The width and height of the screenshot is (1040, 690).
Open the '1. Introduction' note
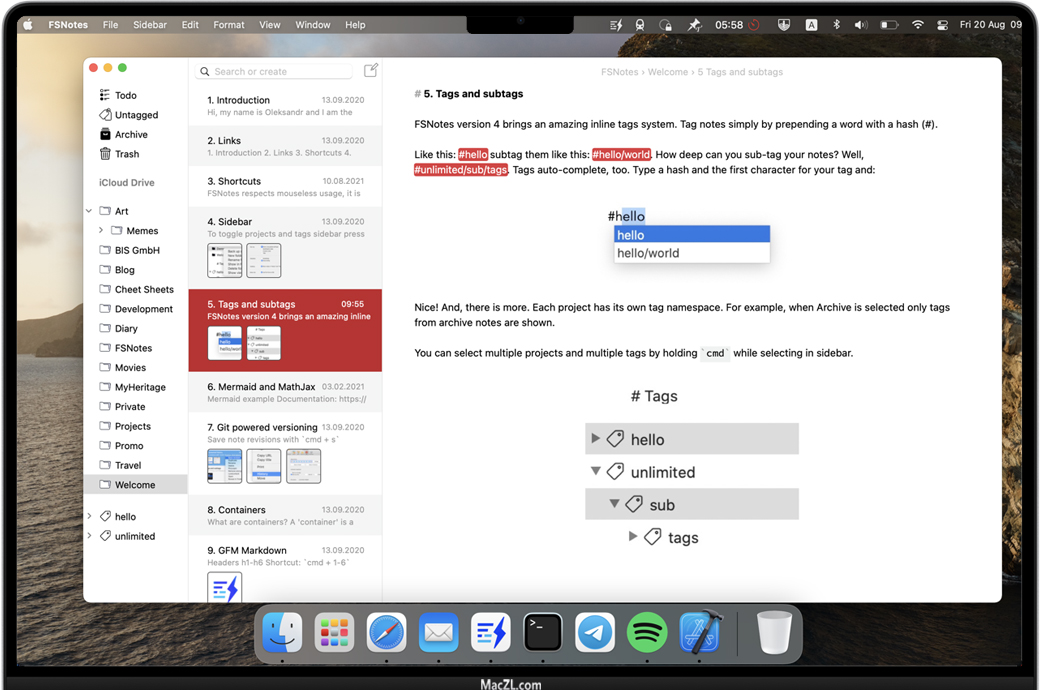(285, 105)
